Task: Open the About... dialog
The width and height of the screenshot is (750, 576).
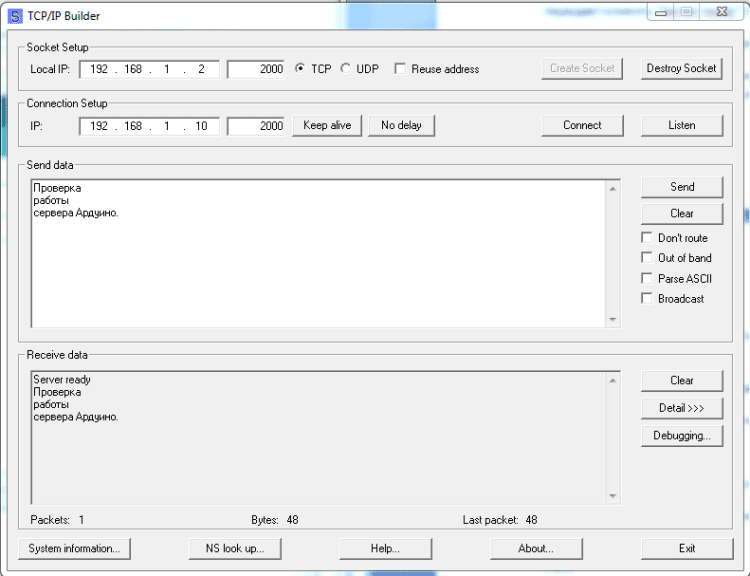Action: 536,548
